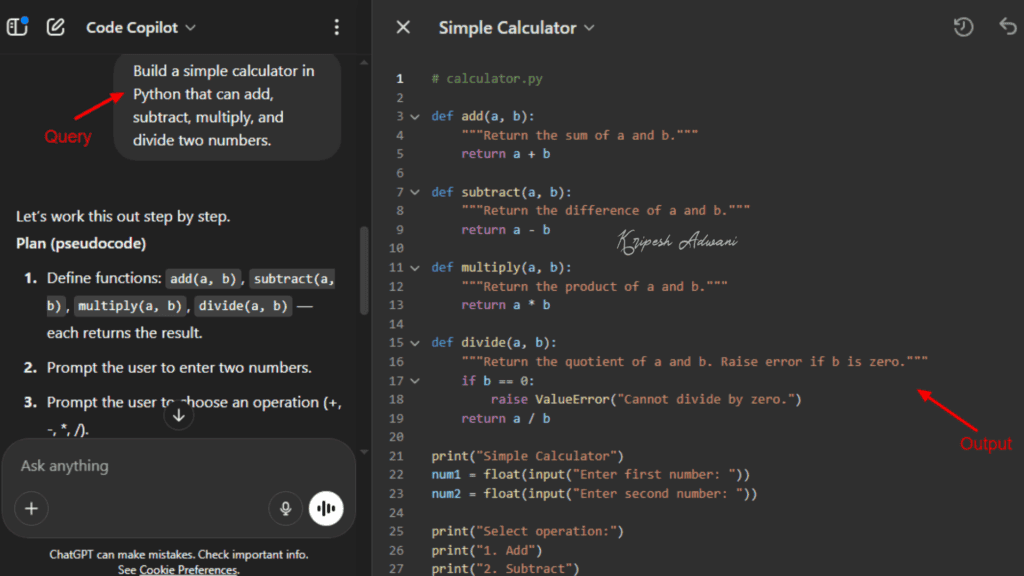Activate voice mode
Viewport: 1024px width, 576px height.
326,508
